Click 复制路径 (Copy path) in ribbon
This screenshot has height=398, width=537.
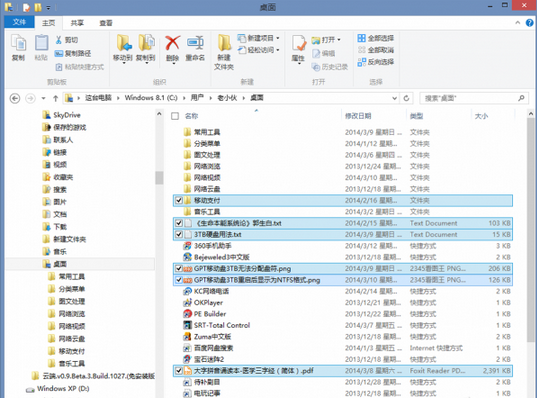click(73, 53)
